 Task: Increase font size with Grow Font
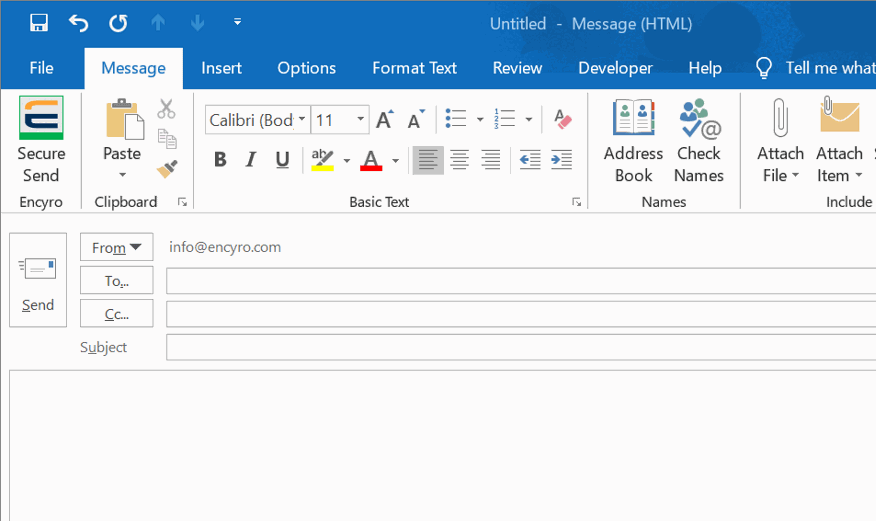(384, 120)
